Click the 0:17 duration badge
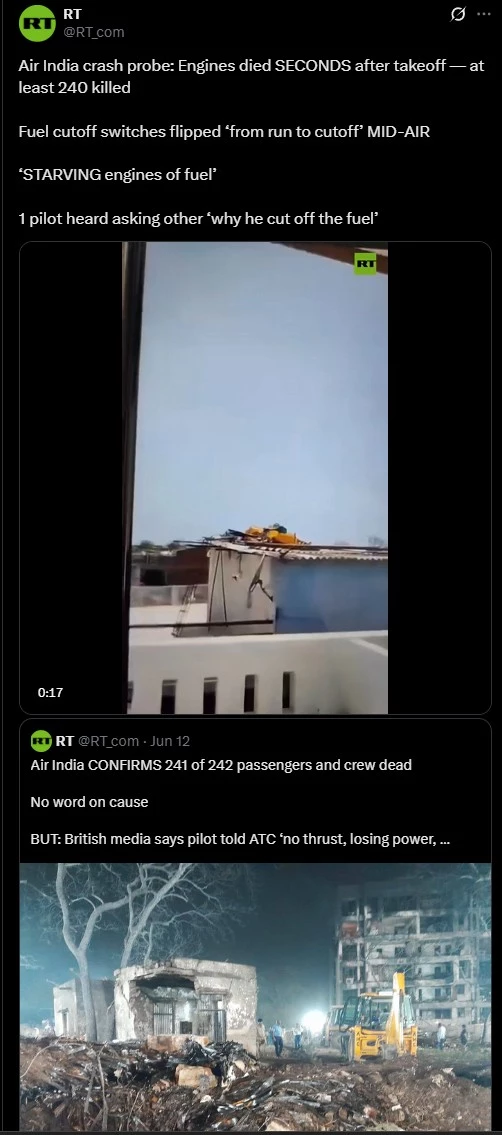The image size is (502, 1135). (x=51, y=692)
